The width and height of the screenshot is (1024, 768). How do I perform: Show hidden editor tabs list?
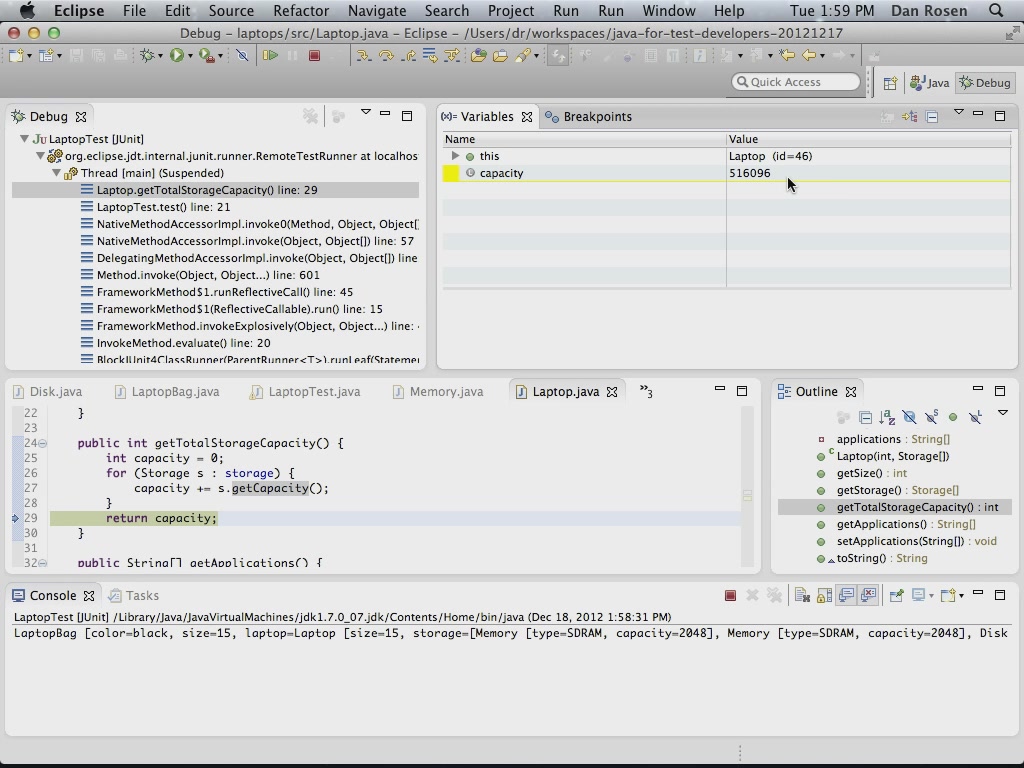[x=646, y=391]
